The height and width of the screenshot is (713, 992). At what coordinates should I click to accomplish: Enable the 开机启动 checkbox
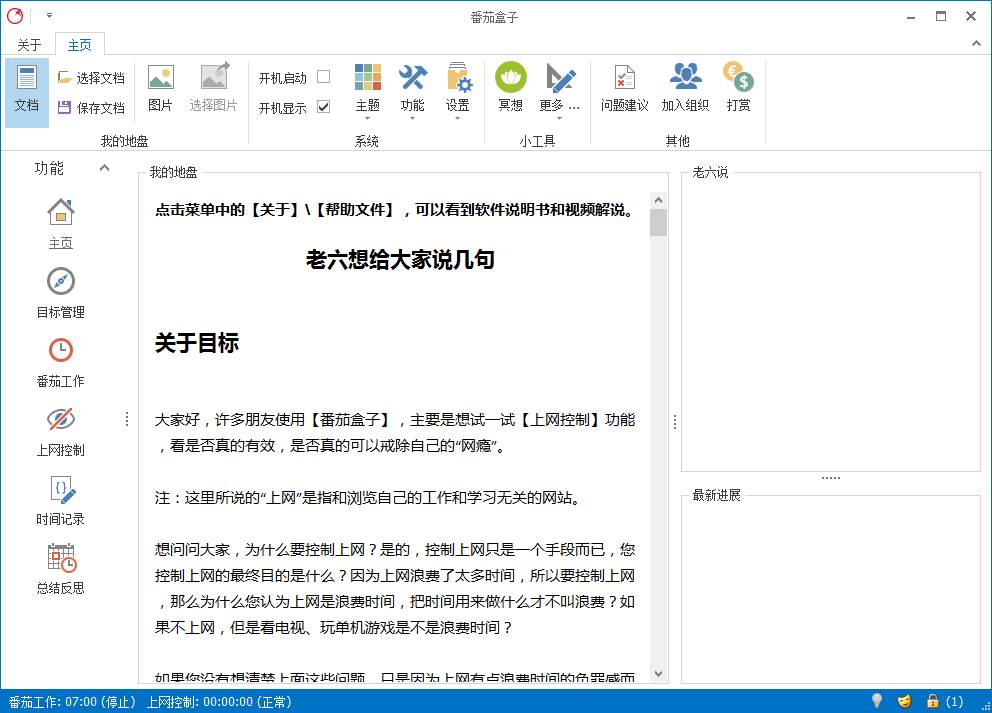click(323, 77)
